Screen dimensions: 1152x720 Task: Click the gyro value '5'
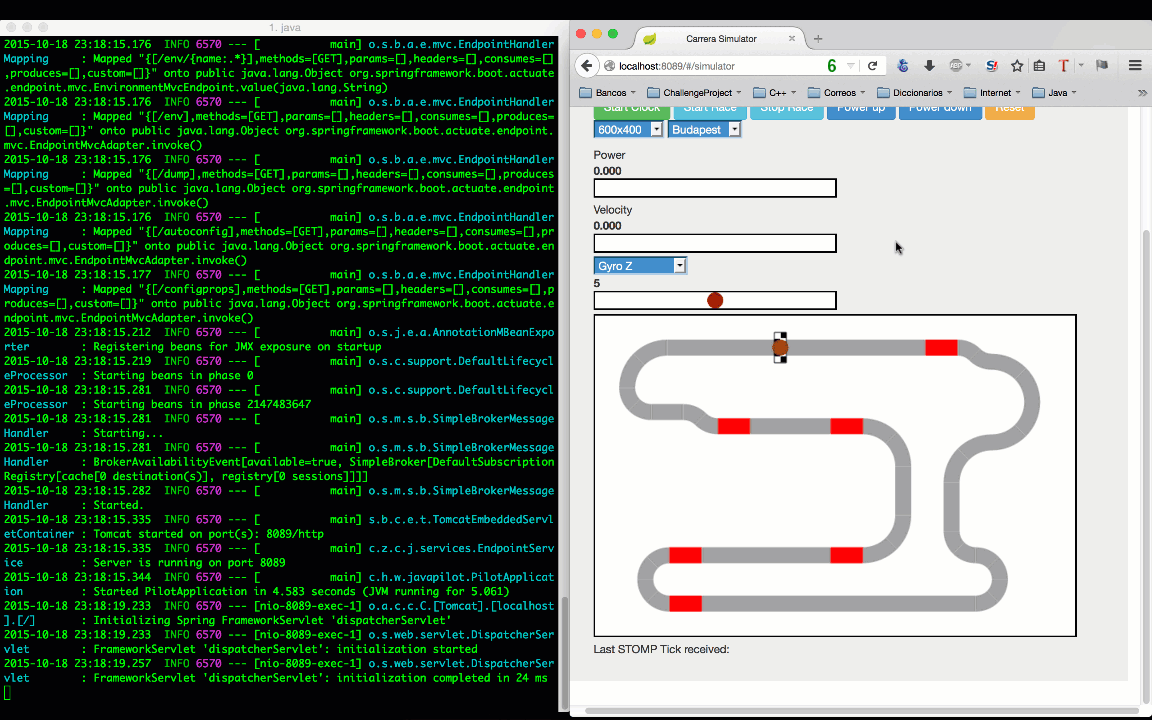click(597, 283)
